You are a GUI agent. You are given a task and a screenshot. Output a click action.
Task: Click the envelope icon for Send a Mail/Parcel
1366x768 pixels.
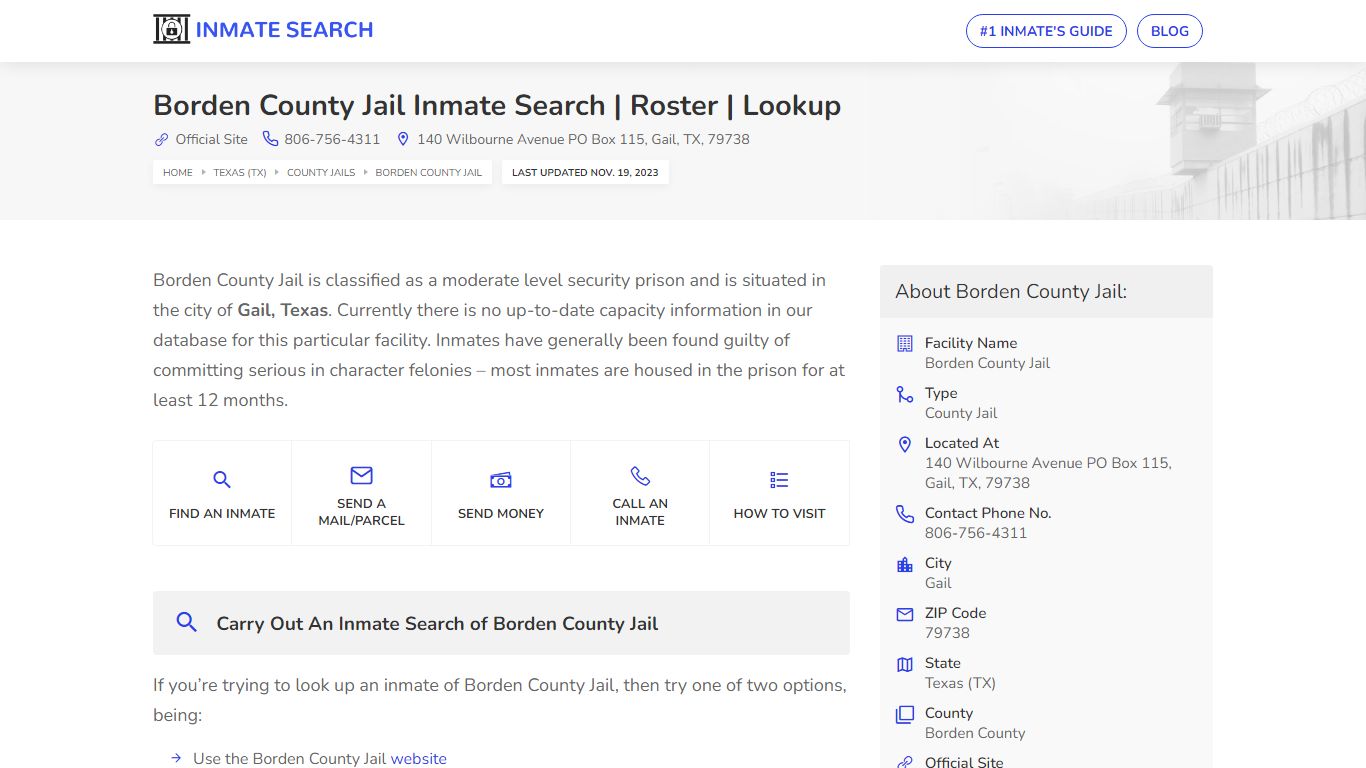tap(361, 475)
